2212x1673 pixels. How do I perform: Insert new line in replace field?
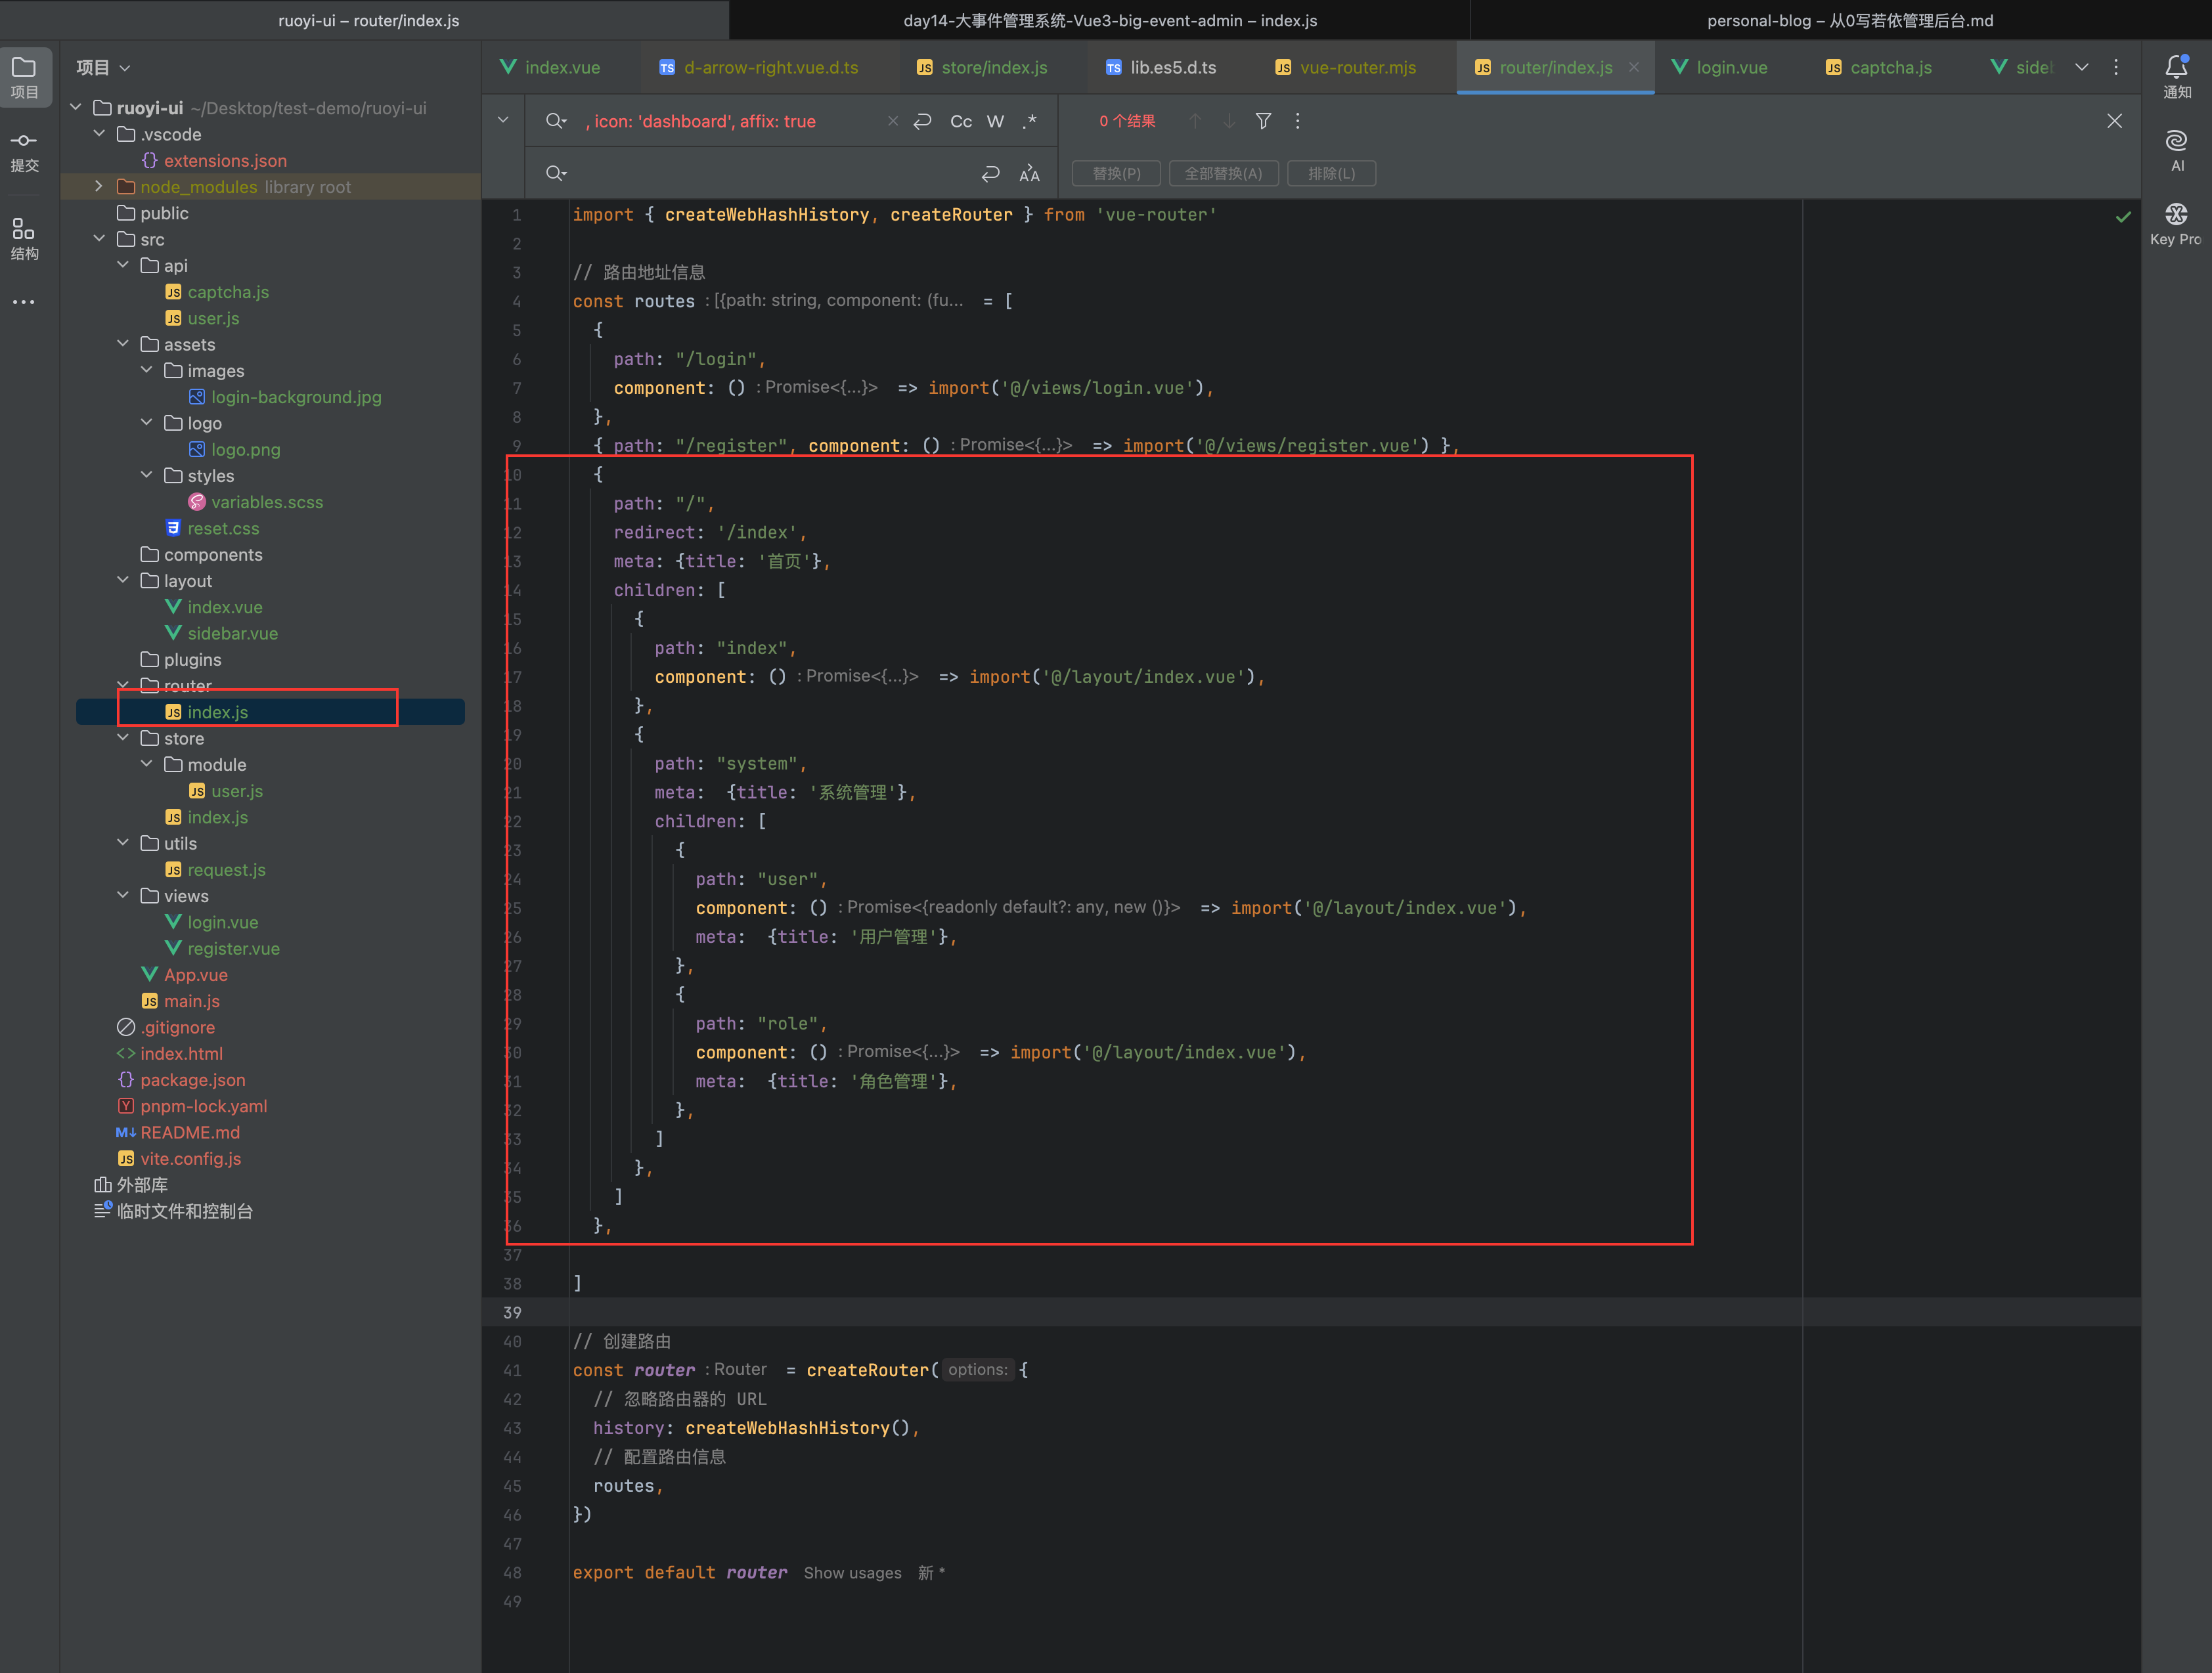[x=991, y=173]
